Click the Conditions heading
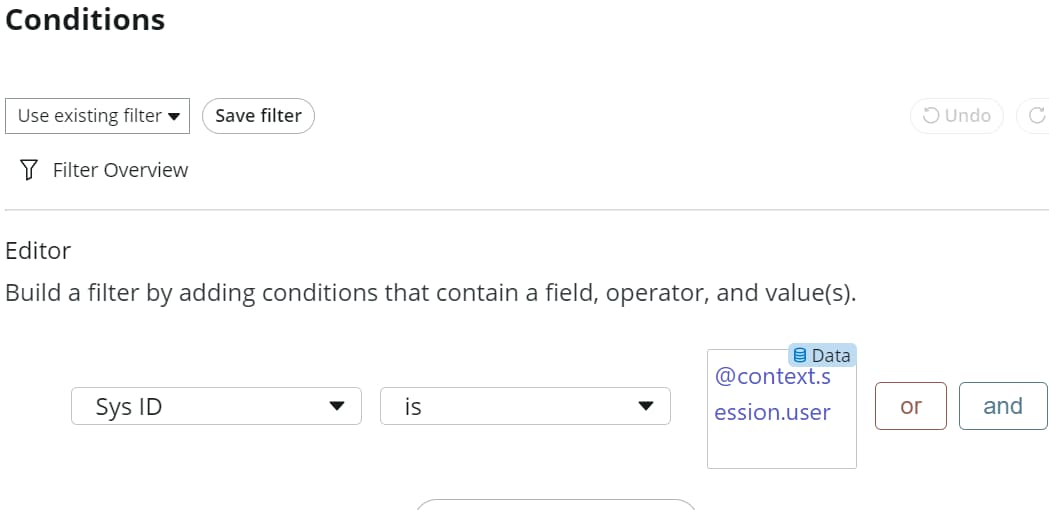The width and height of the screenshot is (1049, 510). tap(85, 19)
